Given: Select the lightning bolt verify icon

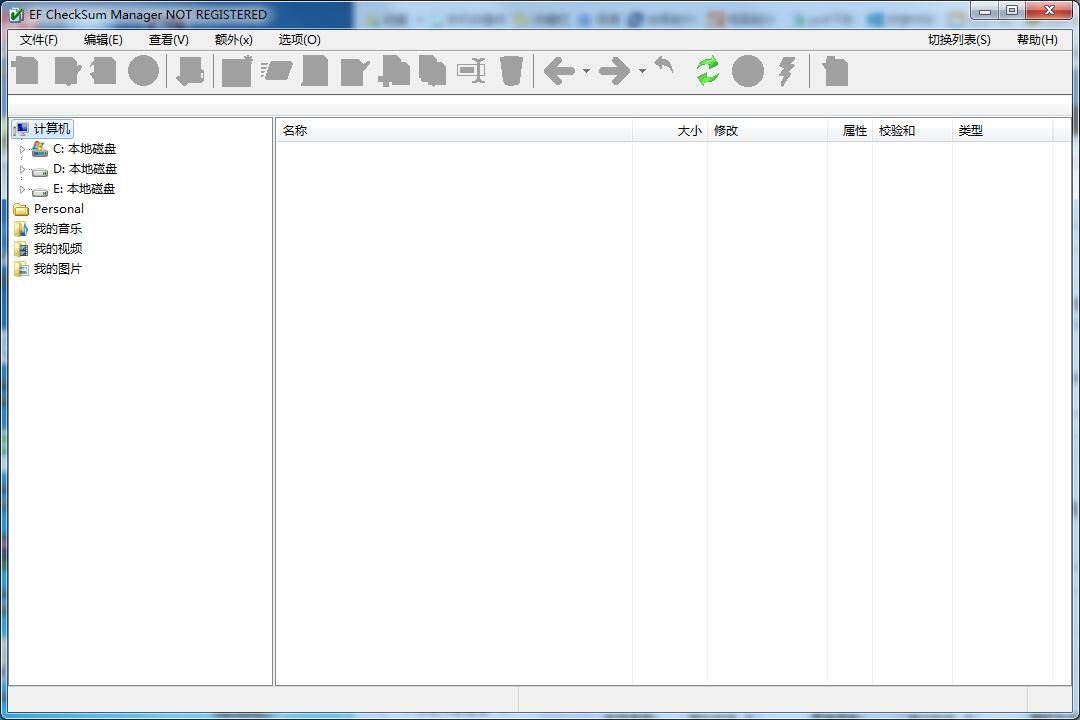Looking at the screenshot, I should [786, 70].
